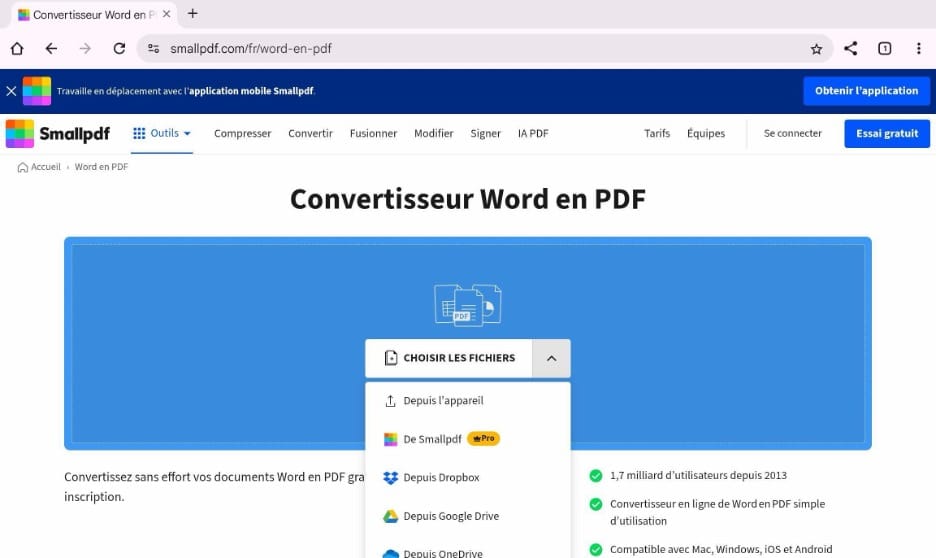The width and height of the screenshot is (936, 558).
Task: Click the Smallpdf logo in navbar
Action: (x=58, y=134)
